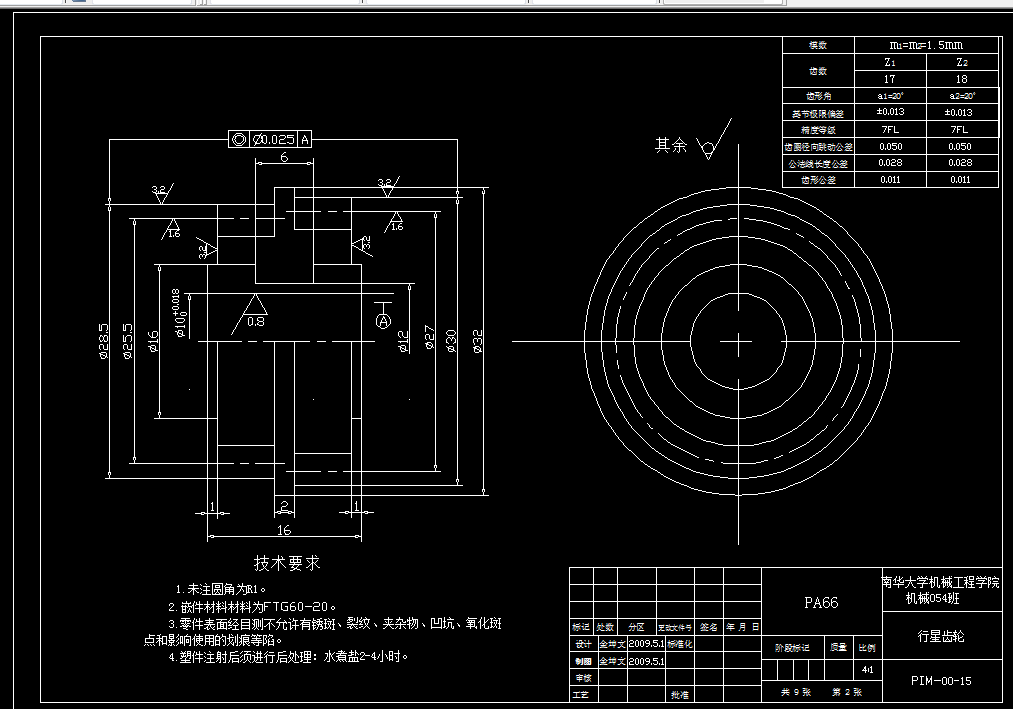The height and width of the screenshot is (709, 1013).
Task: Click the datum A reference symbol
Action: [304, 140]
